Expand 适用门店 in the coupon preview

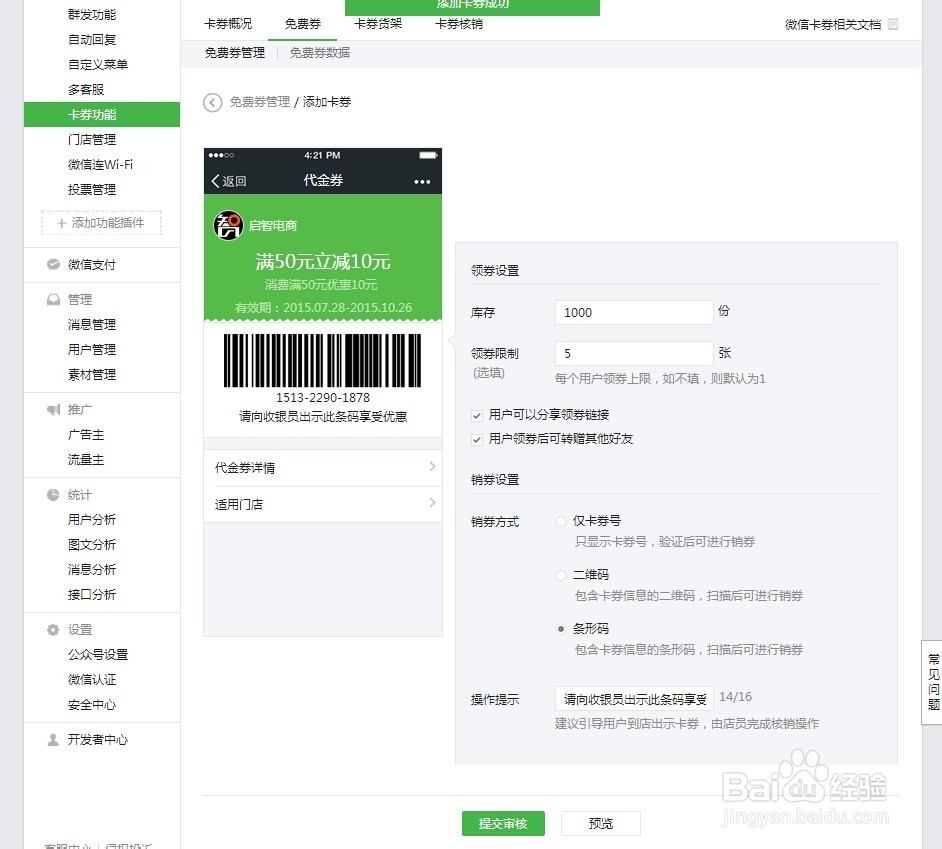coord(322,504)
